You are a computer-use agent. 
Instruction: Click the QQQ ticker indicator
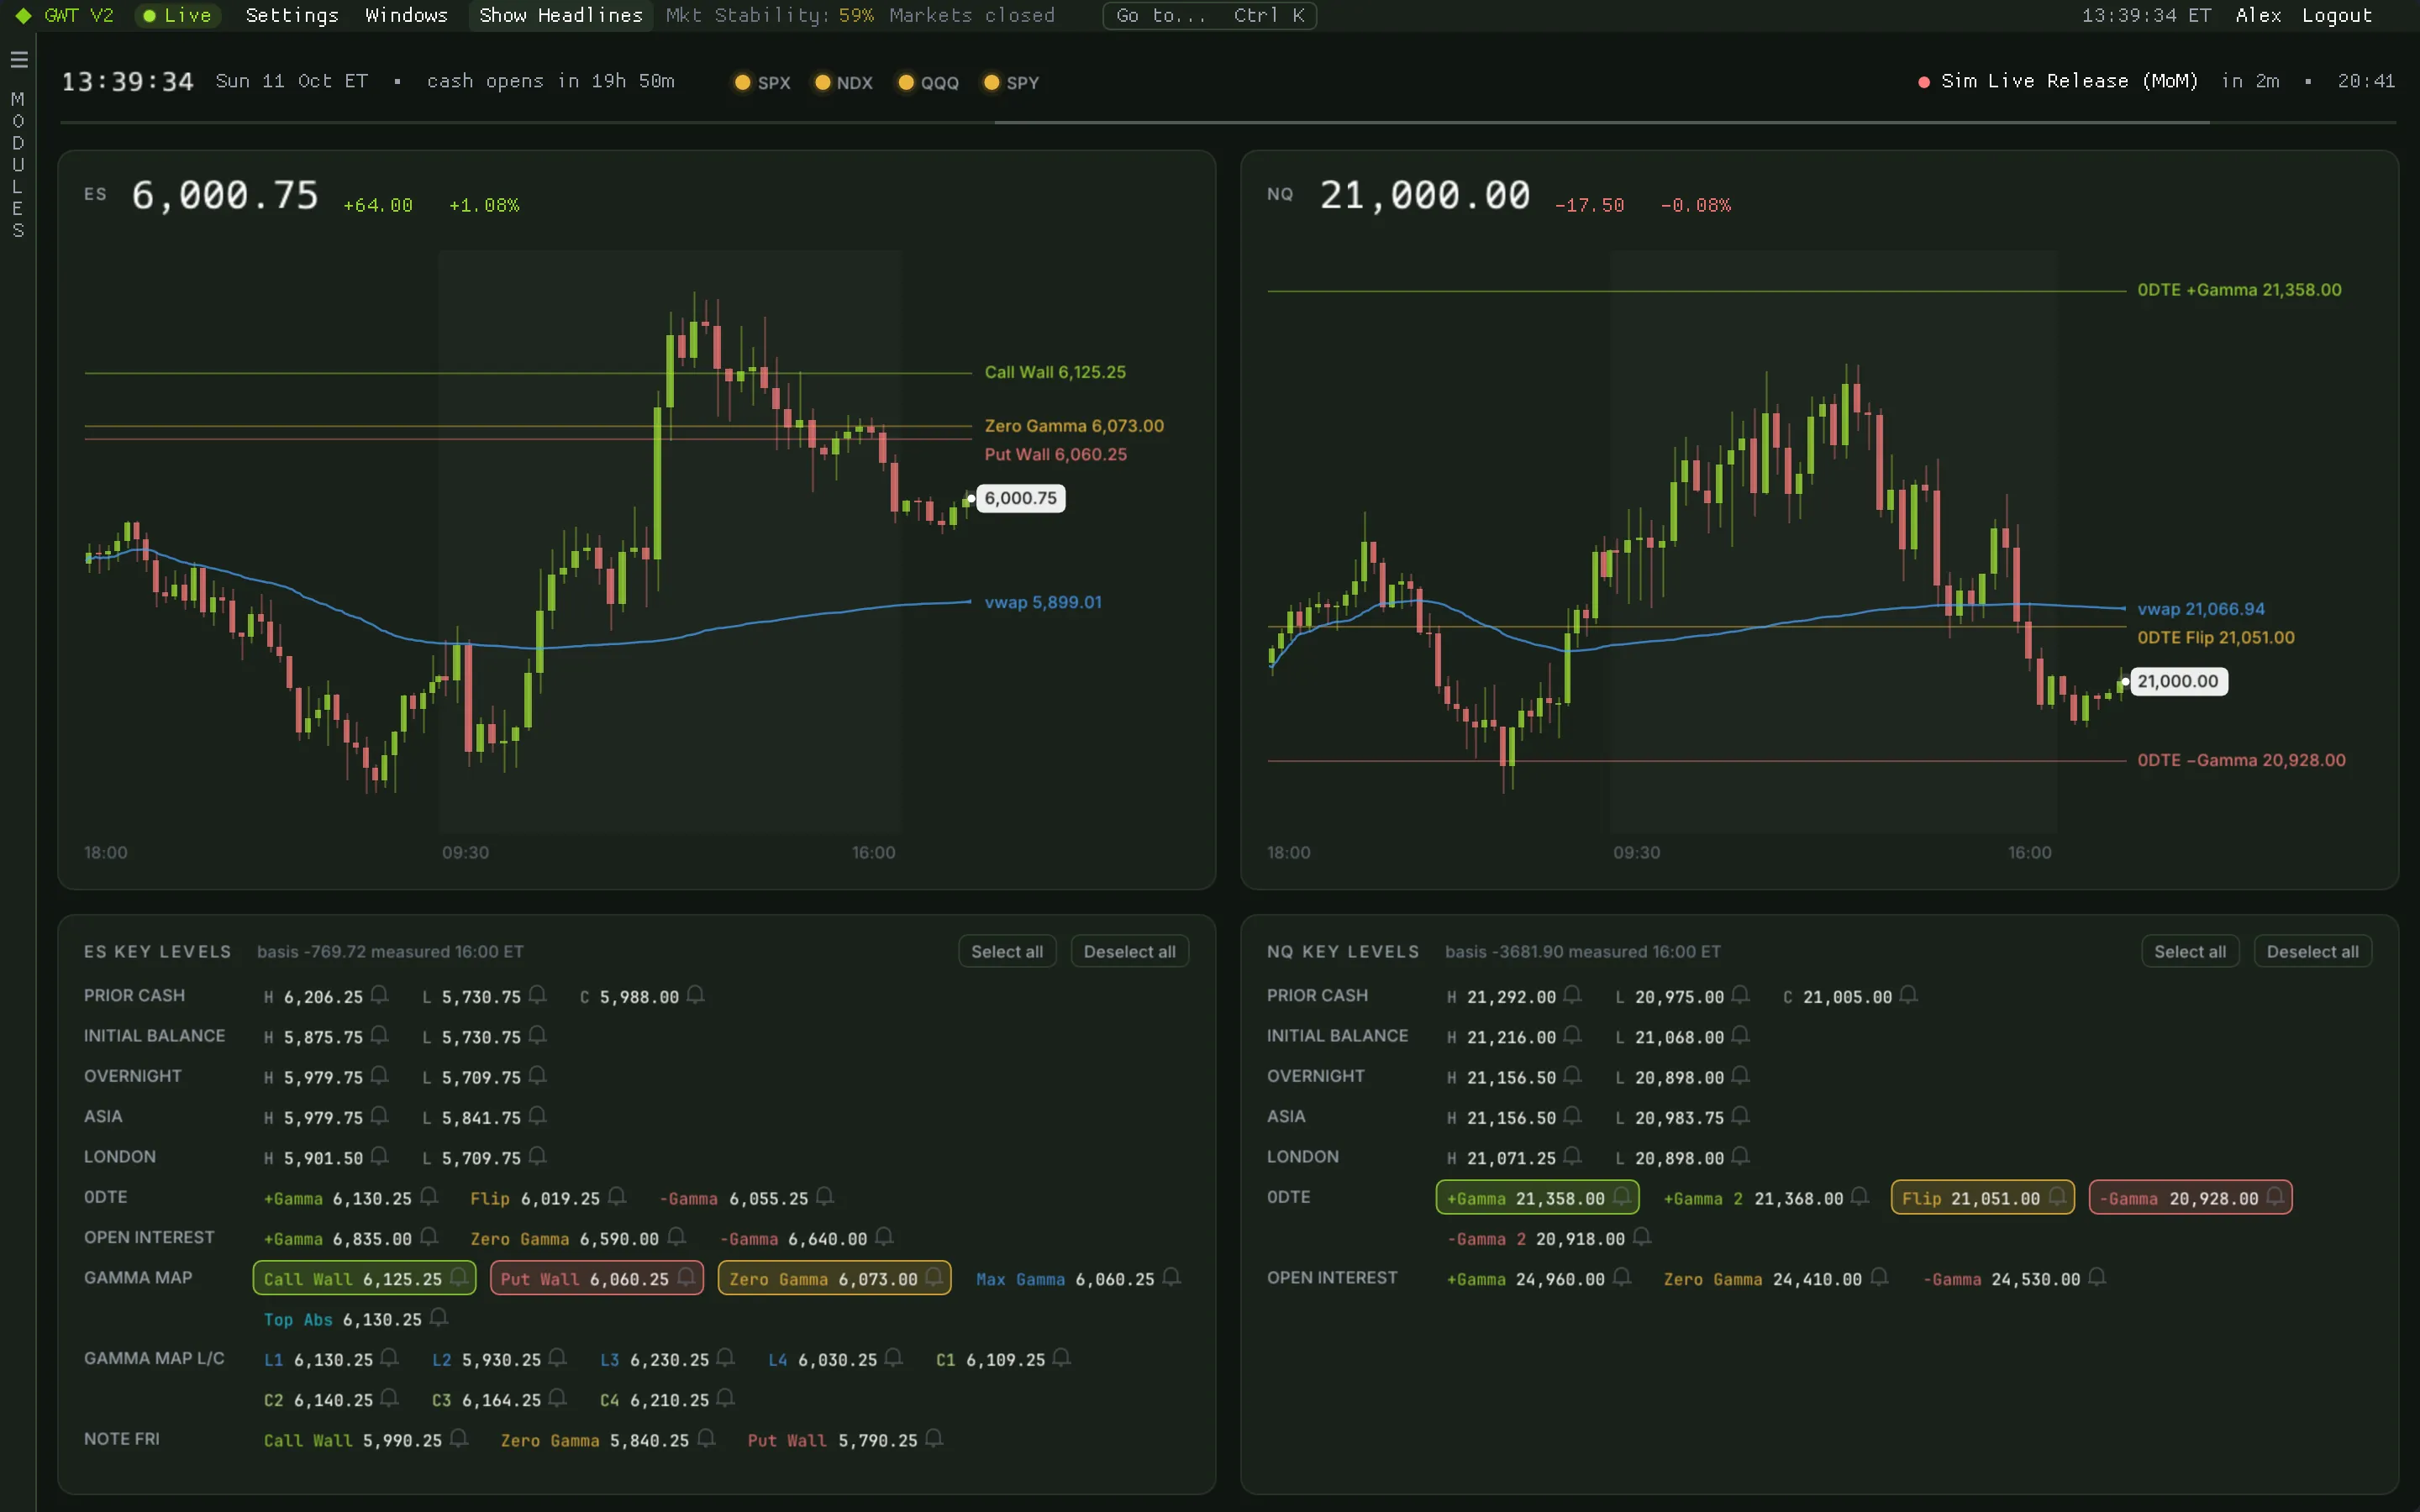929,83
